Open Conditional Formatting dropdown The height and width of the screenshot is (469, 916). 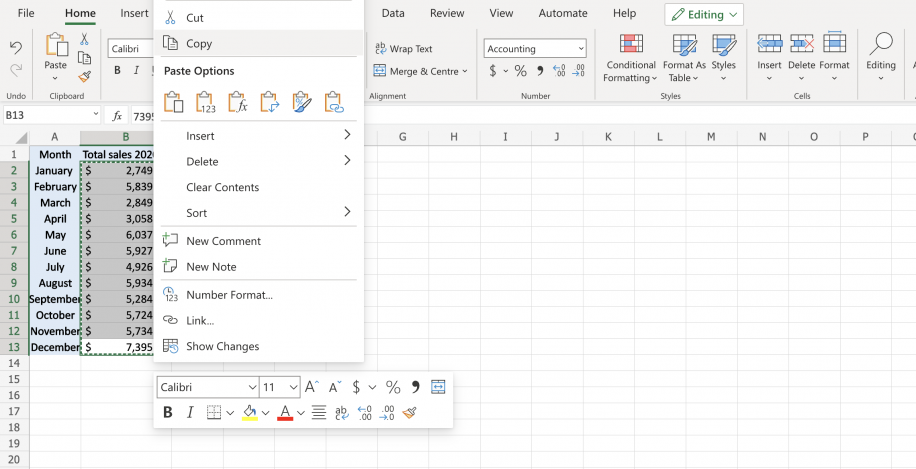[630, 58]
